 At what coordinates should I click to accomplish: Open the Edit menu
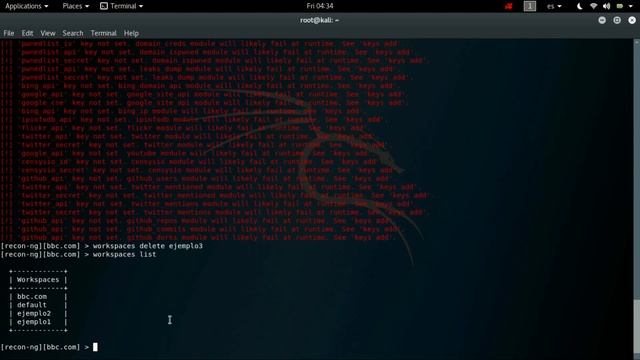(27, 33)
